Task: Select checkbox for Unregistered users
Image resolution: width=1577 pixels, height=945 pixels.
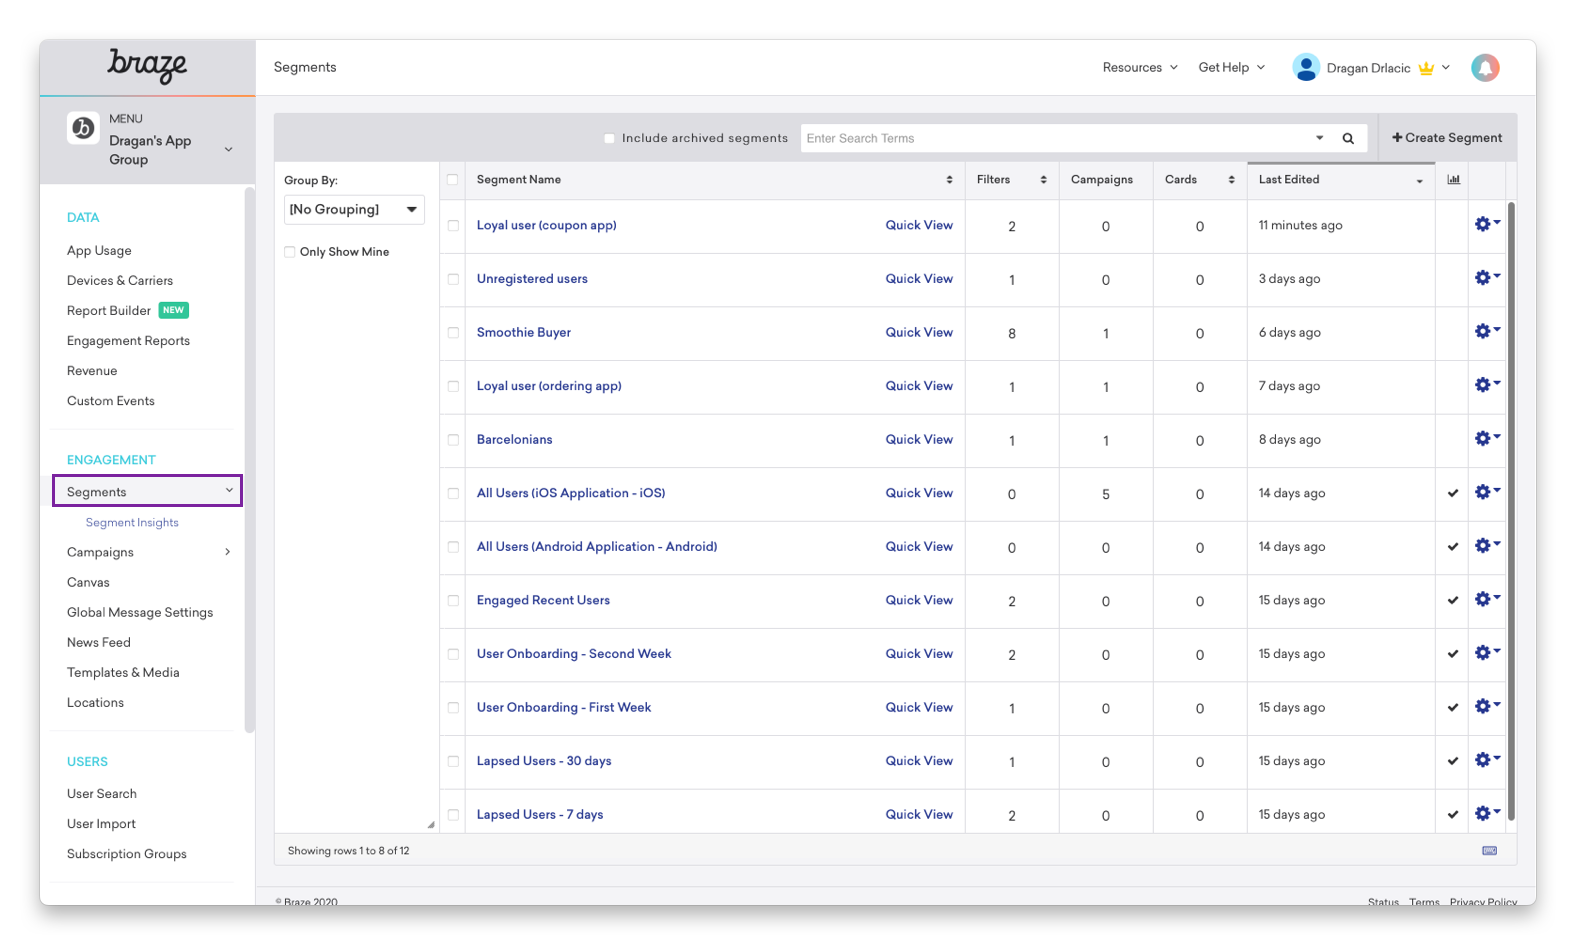Action: click(453, 279)
